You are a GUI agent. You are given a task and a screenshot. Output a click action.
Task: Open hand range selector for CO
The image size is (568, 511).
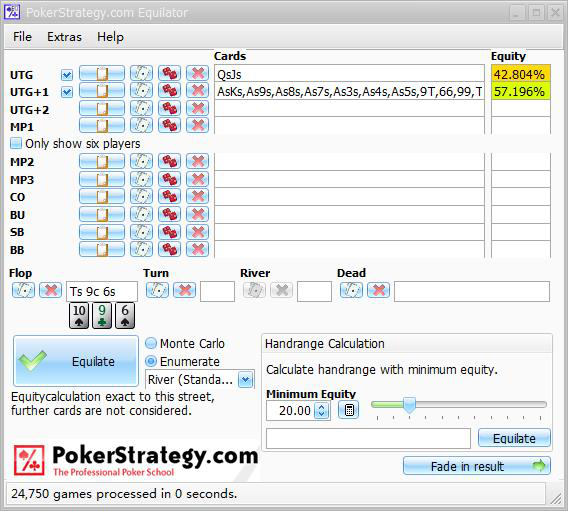coord(102,196)
